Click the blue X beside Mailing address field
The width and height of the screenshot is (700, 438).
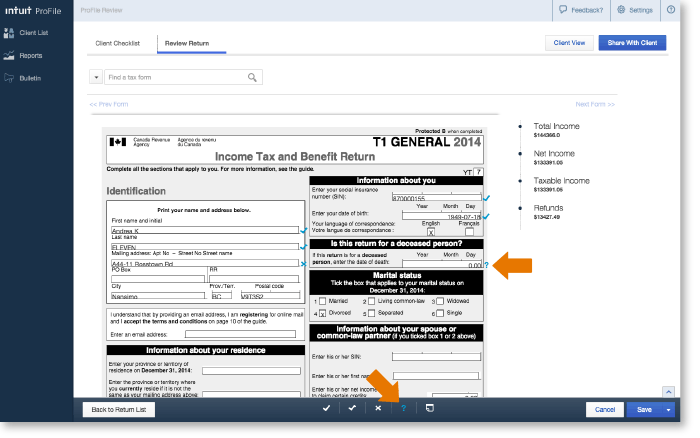tap(304, 264)
